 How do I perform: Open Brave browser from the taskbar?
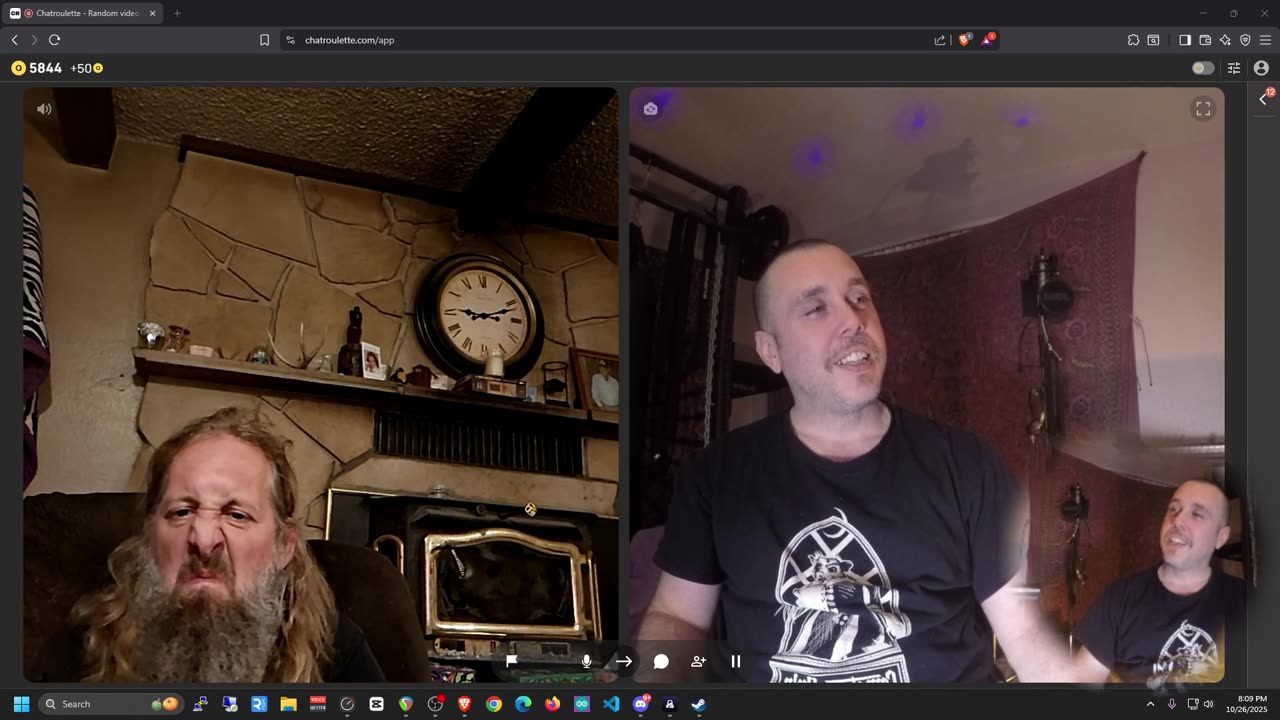464,704
